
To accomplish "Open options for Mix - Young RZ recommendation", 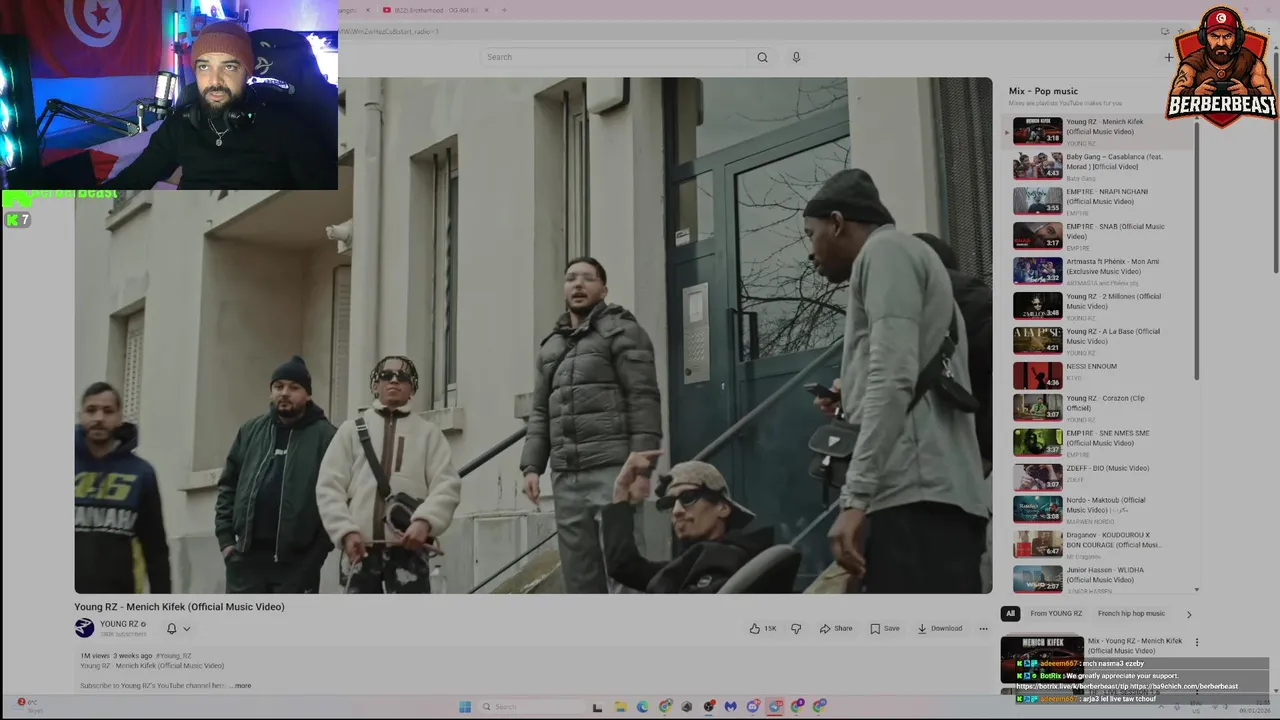I will pyautogui.click(x=1196, y=642).
